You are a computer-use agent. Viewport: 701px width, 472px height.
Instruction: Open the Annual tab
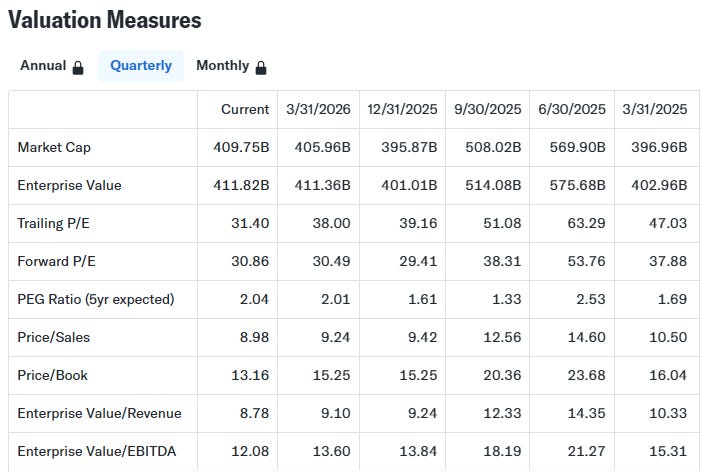52,66
